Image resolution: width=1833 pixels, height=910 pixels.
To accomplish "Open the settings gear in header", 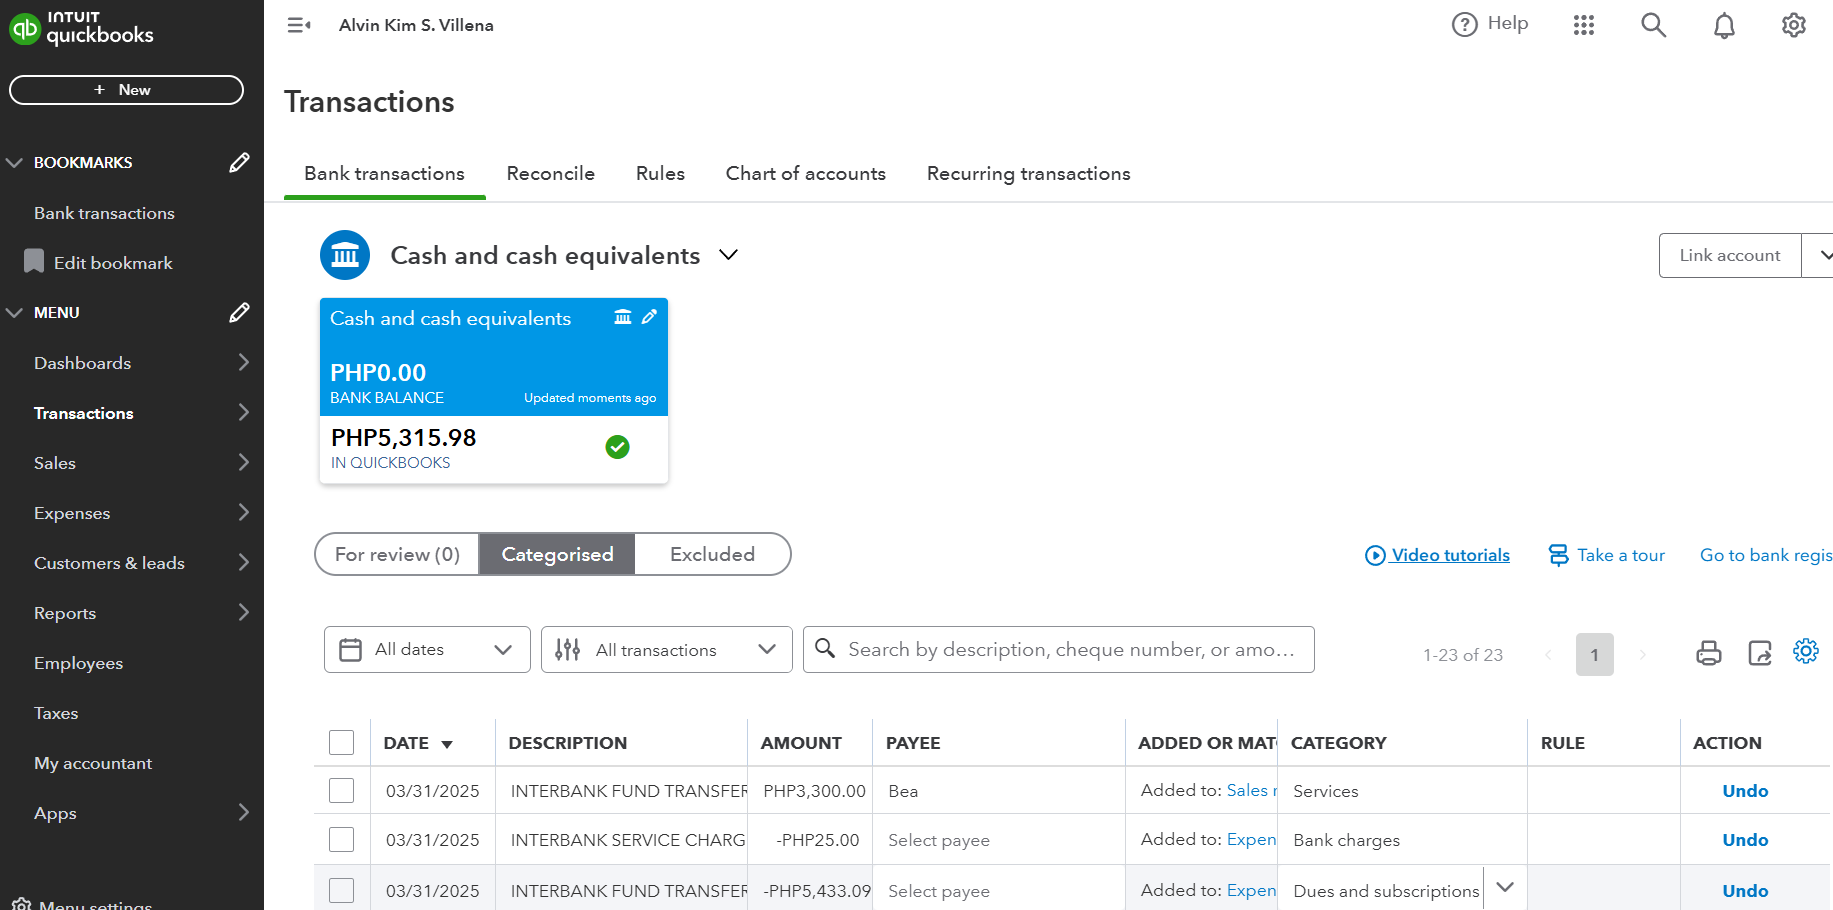I will [x=1794, y=25].
